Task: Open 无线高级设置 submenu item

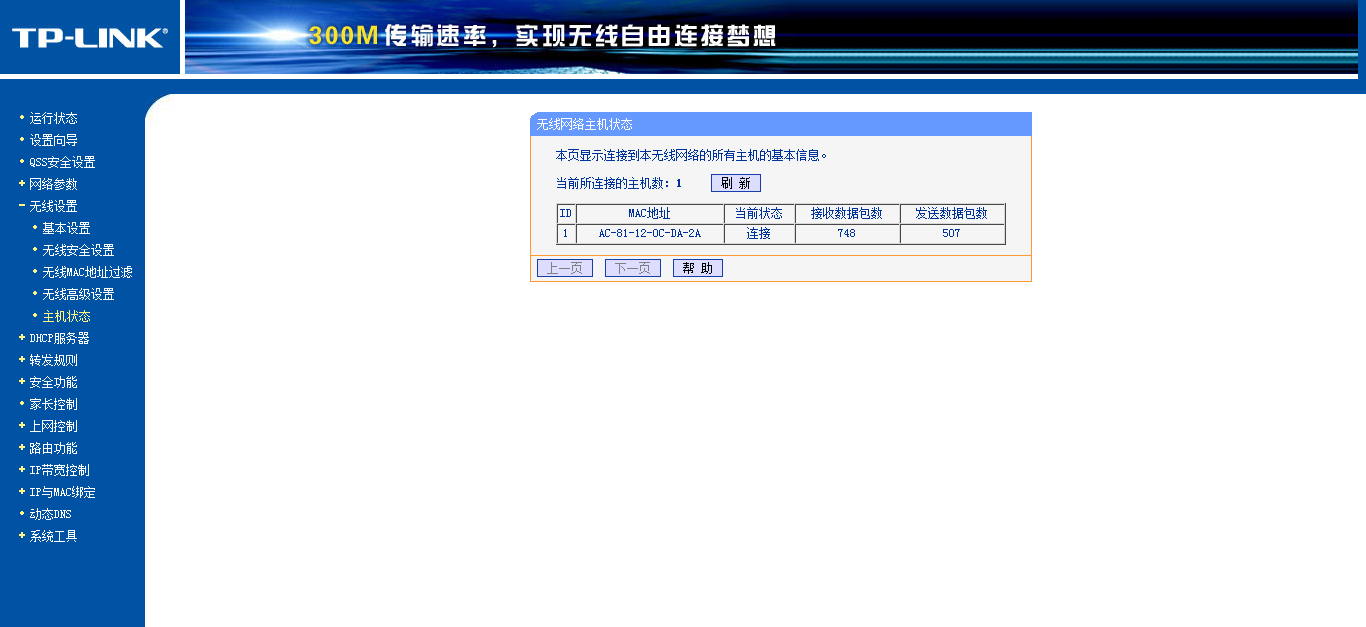Action: pos(78,294)
